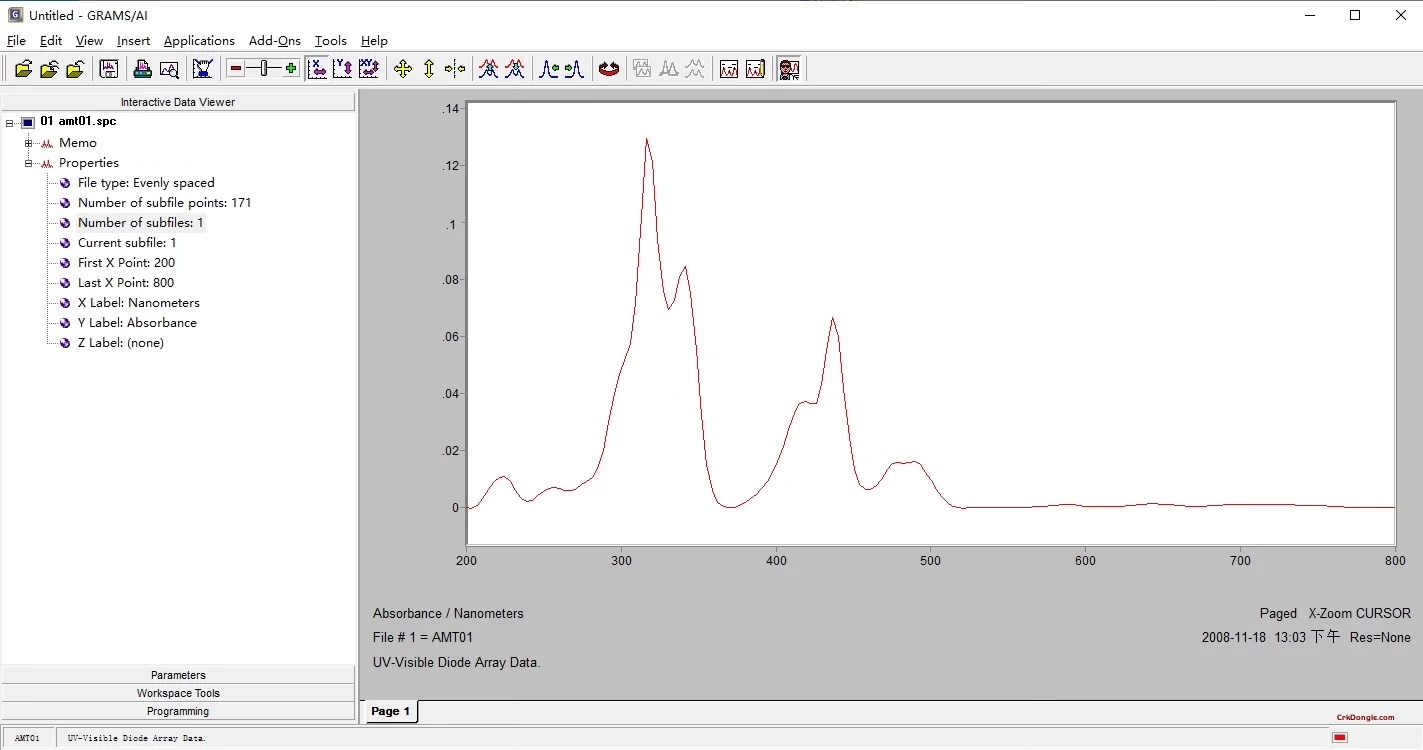Select the 'Y Label: Absorbance' property
1423x750 pixels.
(137, 322)
